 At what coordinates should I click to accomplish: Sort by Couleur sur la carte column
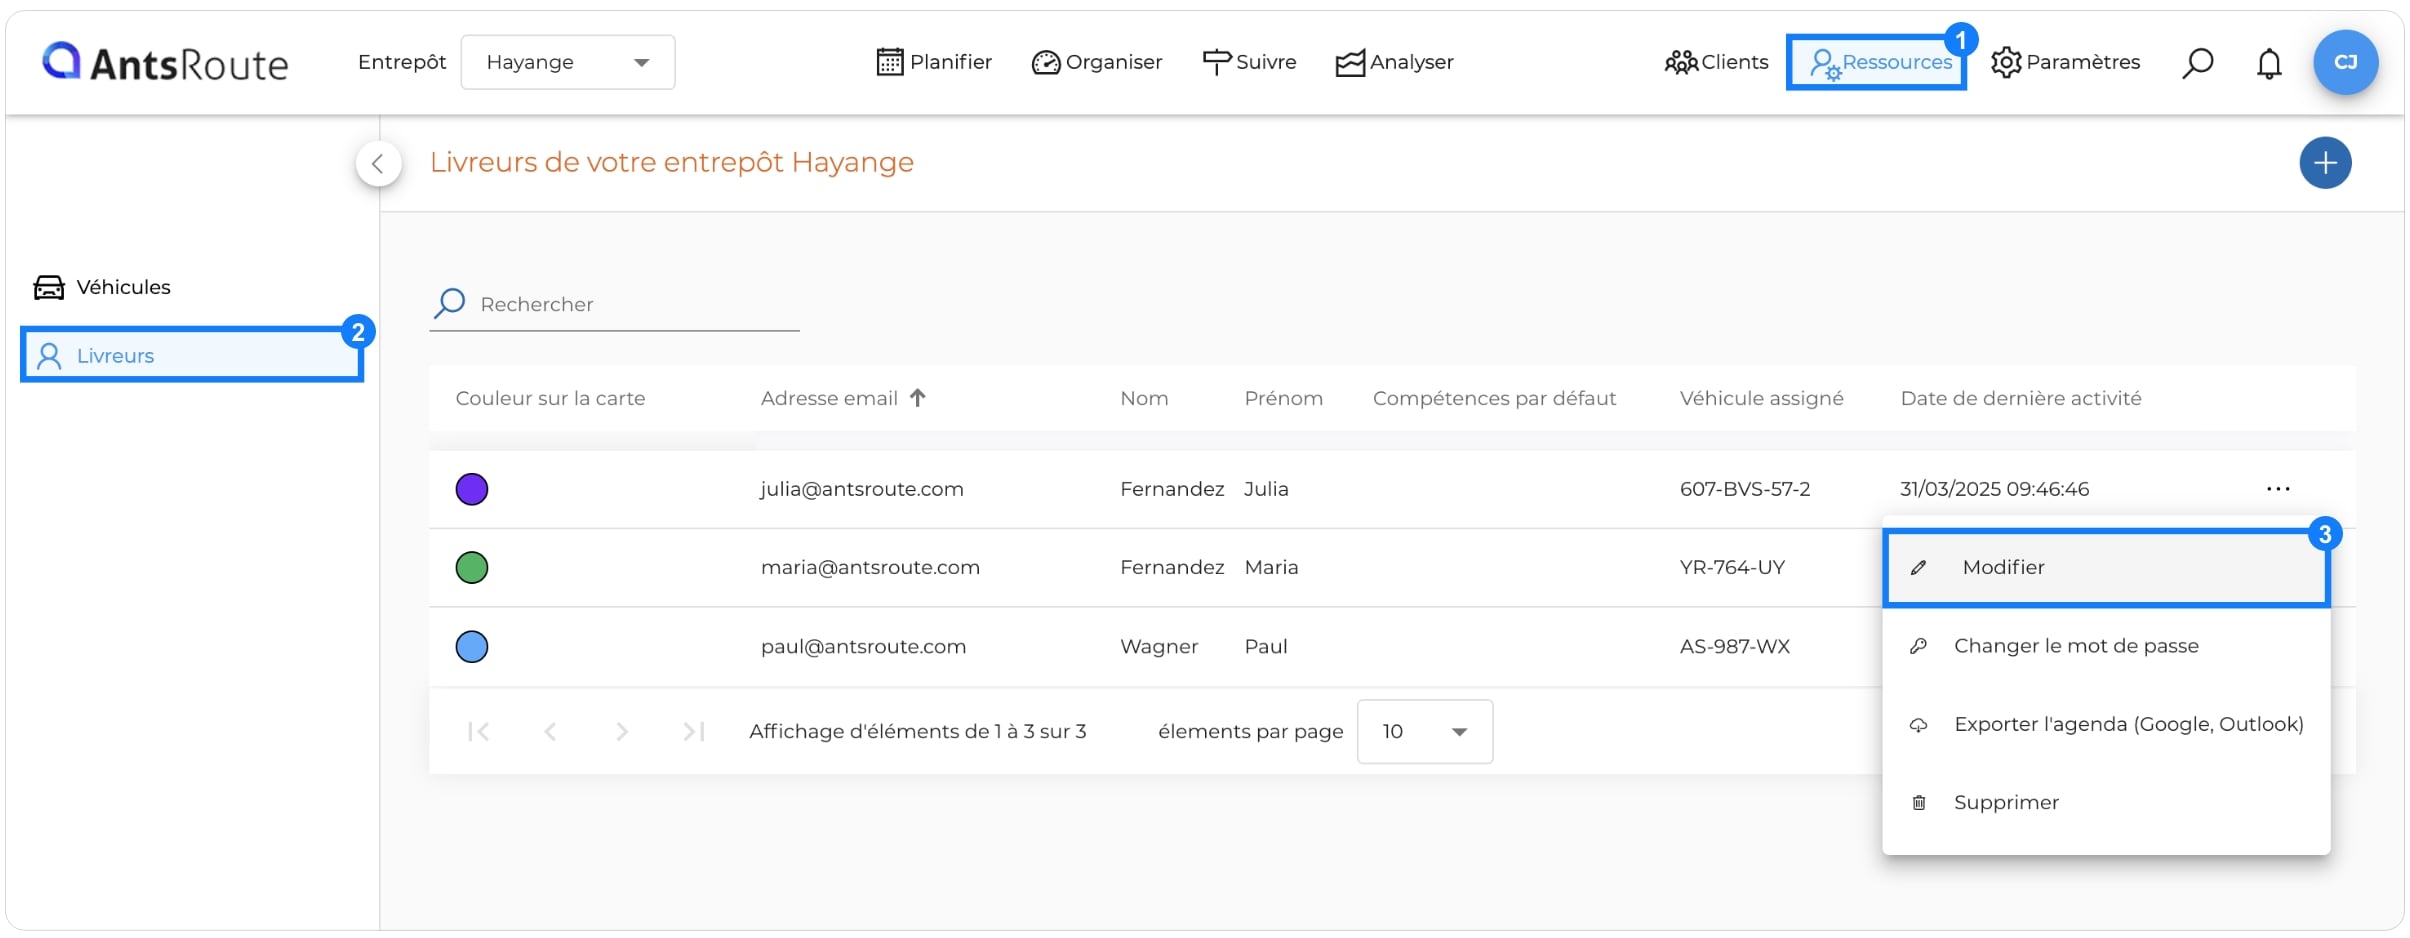550,398
